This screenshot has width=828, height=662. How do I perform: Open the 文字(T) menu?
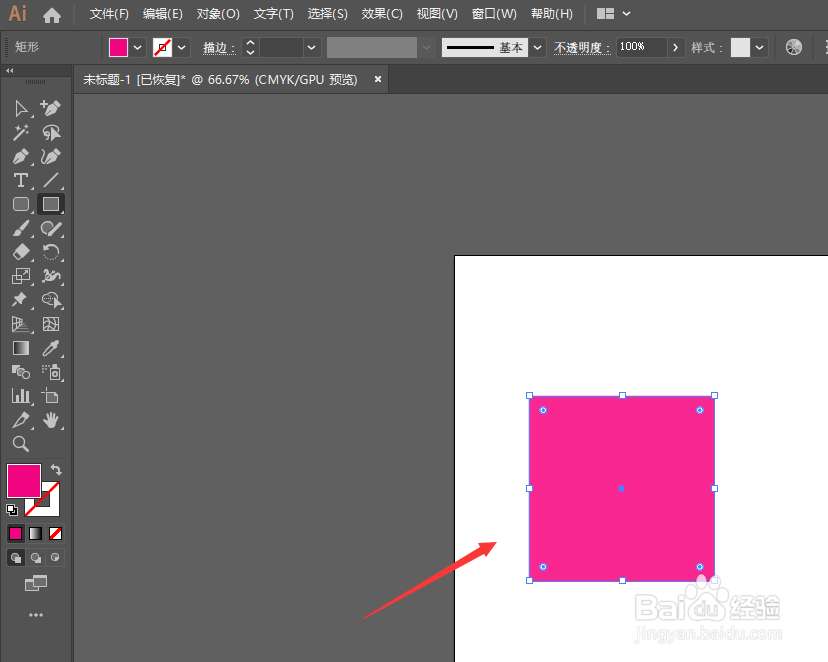pos(274,14)
